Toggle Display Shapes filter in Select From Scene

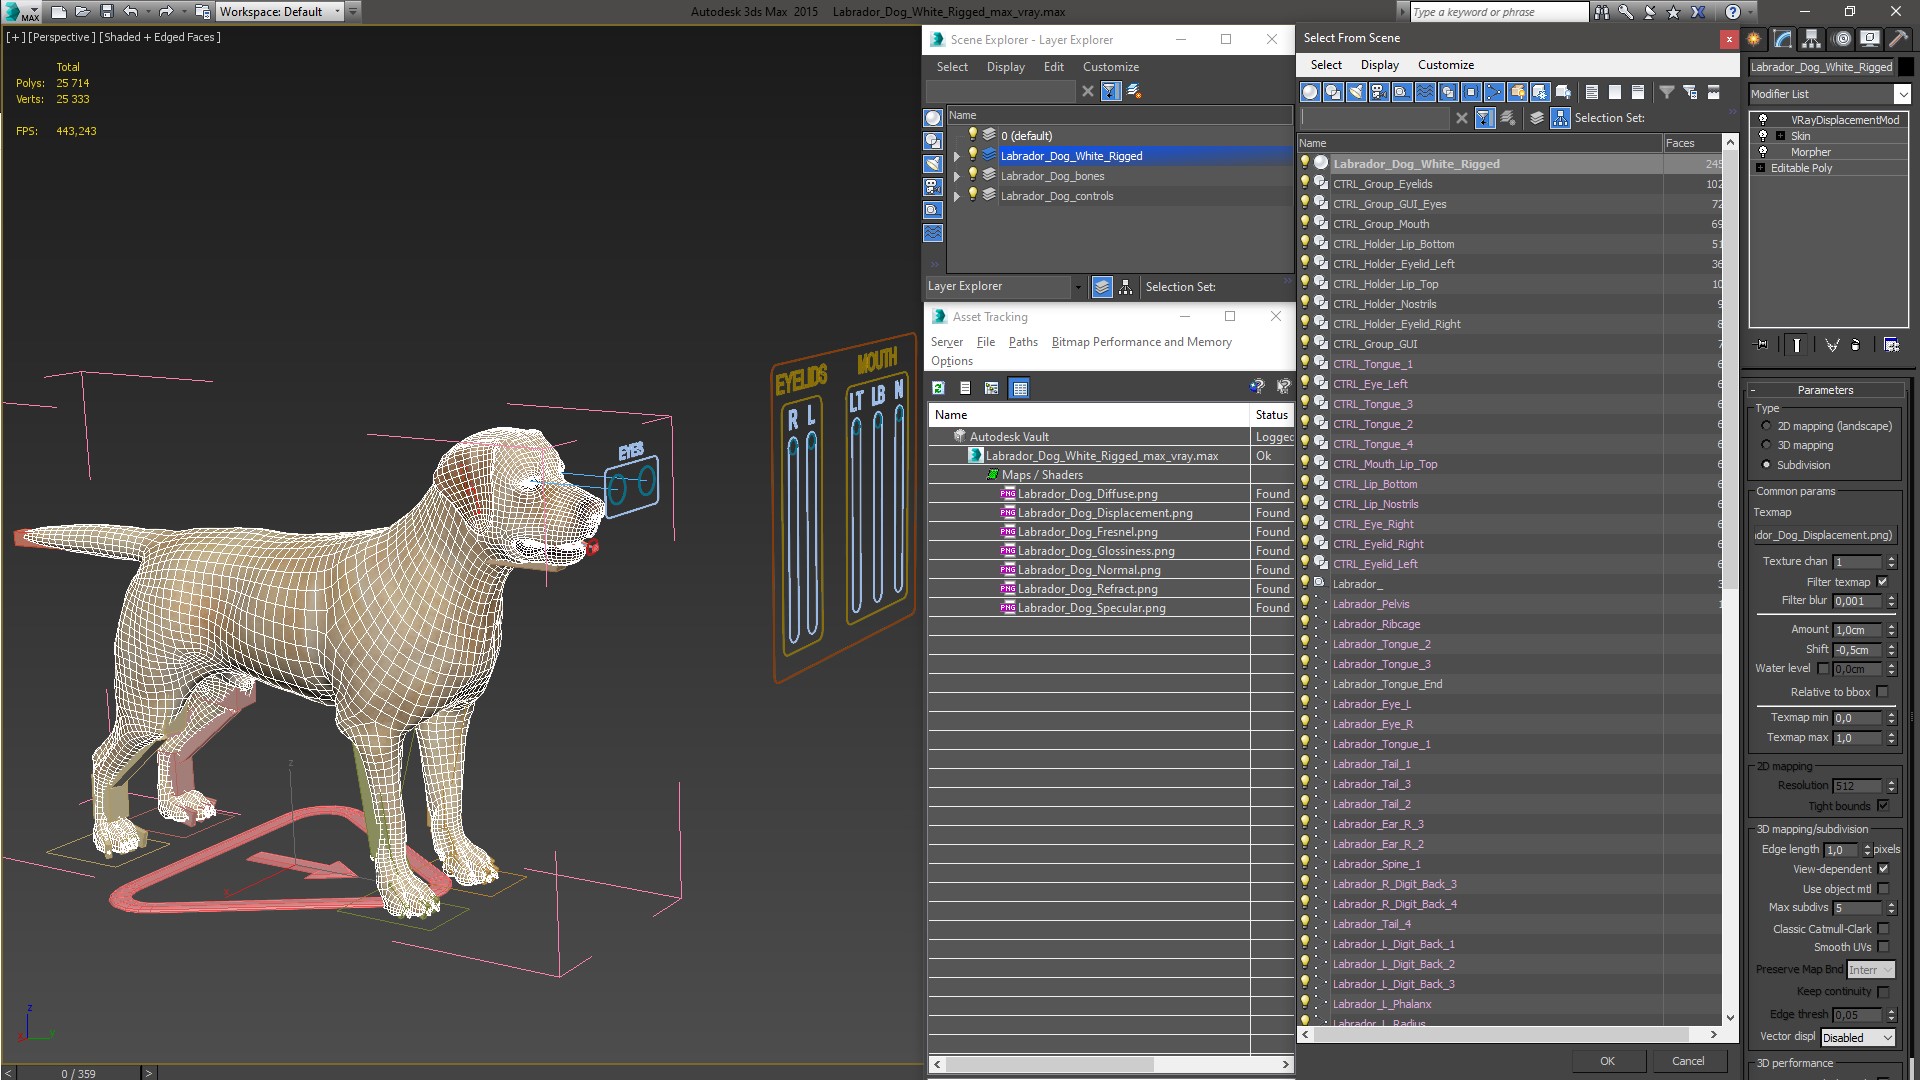click(1333, 92)
